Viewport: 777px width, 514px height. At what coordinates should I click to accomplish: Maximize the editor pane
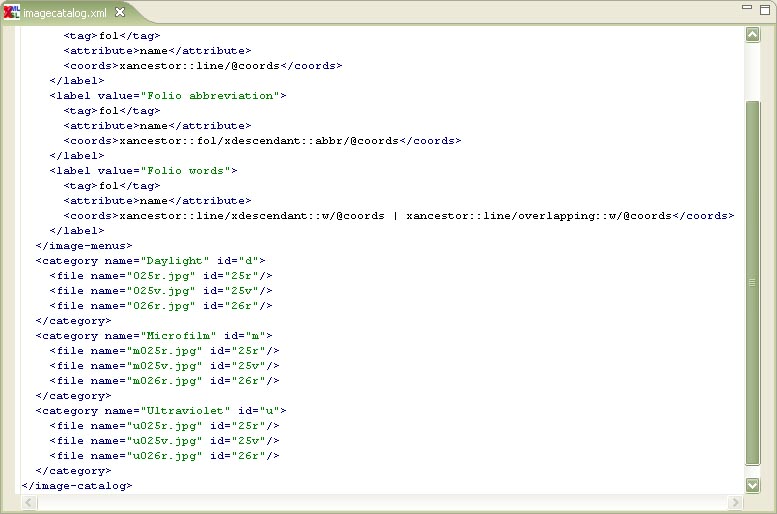click(765, 9)
